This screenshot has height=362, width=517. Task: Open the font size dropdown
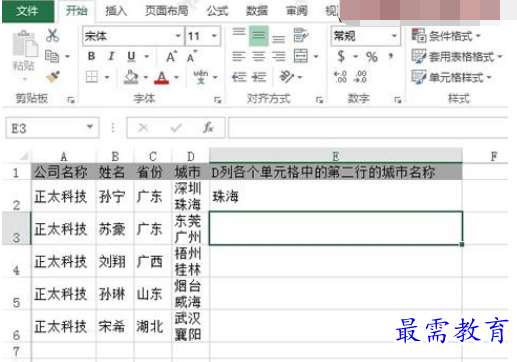(x=214, y=36)
